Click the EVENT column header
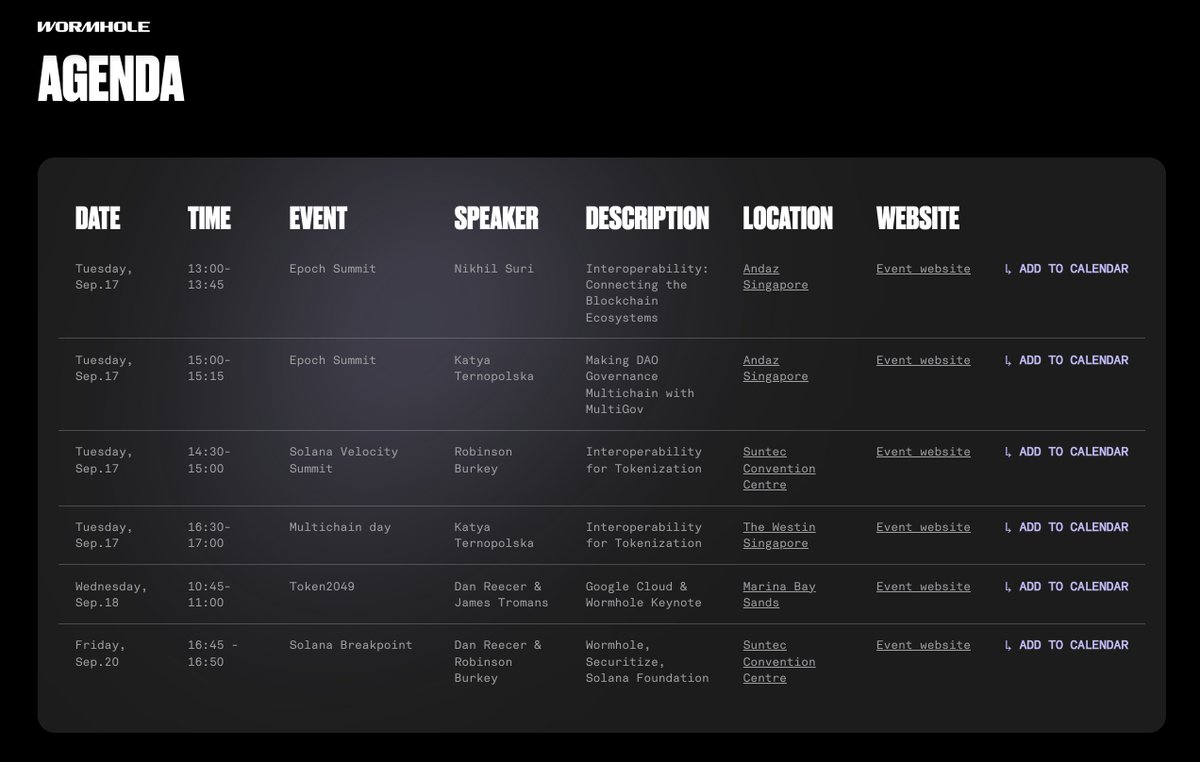This screenshot has width=1200, height=762. tap(318, 218)
